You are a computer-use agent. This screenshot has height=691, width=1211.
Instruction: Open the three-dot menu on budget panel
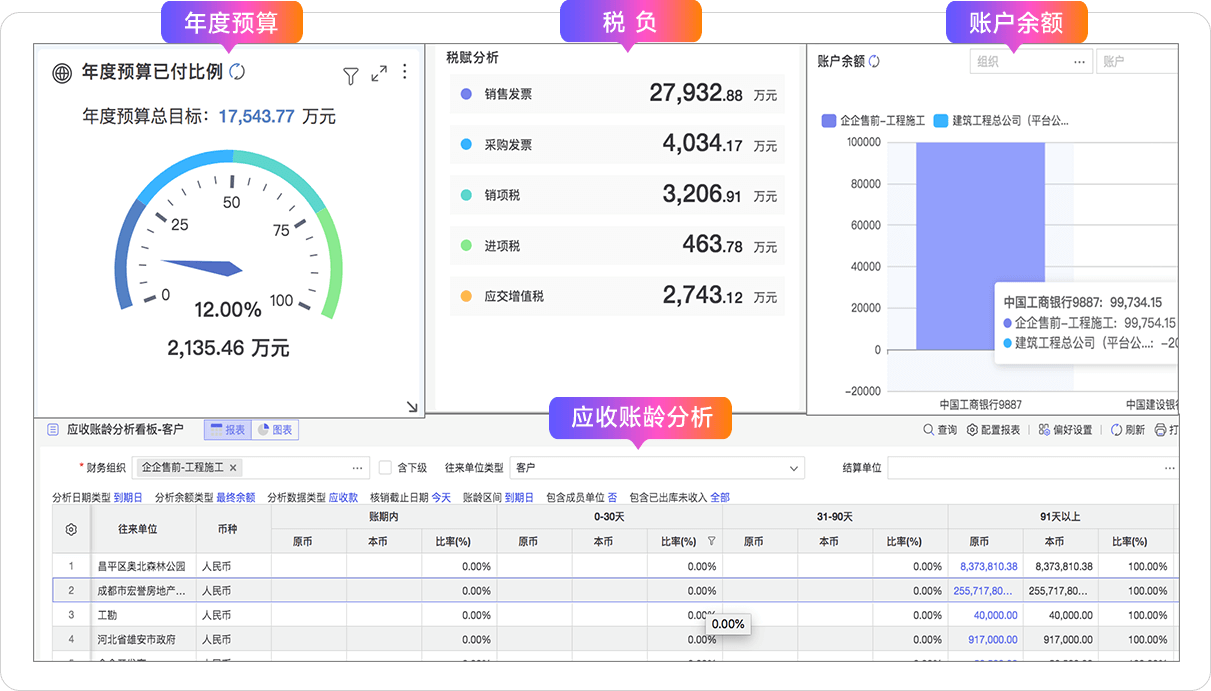pos(405,72)
